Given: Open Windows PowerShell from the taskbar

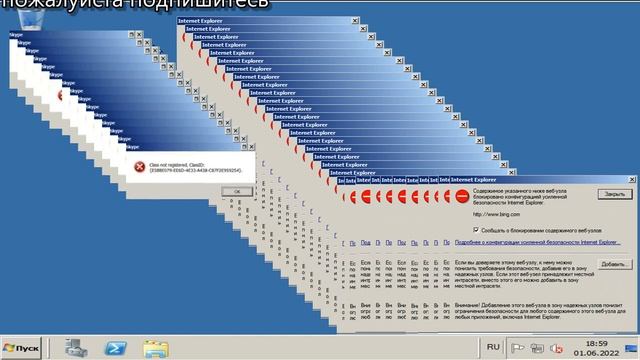Looking at the screenshot, I should click(x=116, y=349).
